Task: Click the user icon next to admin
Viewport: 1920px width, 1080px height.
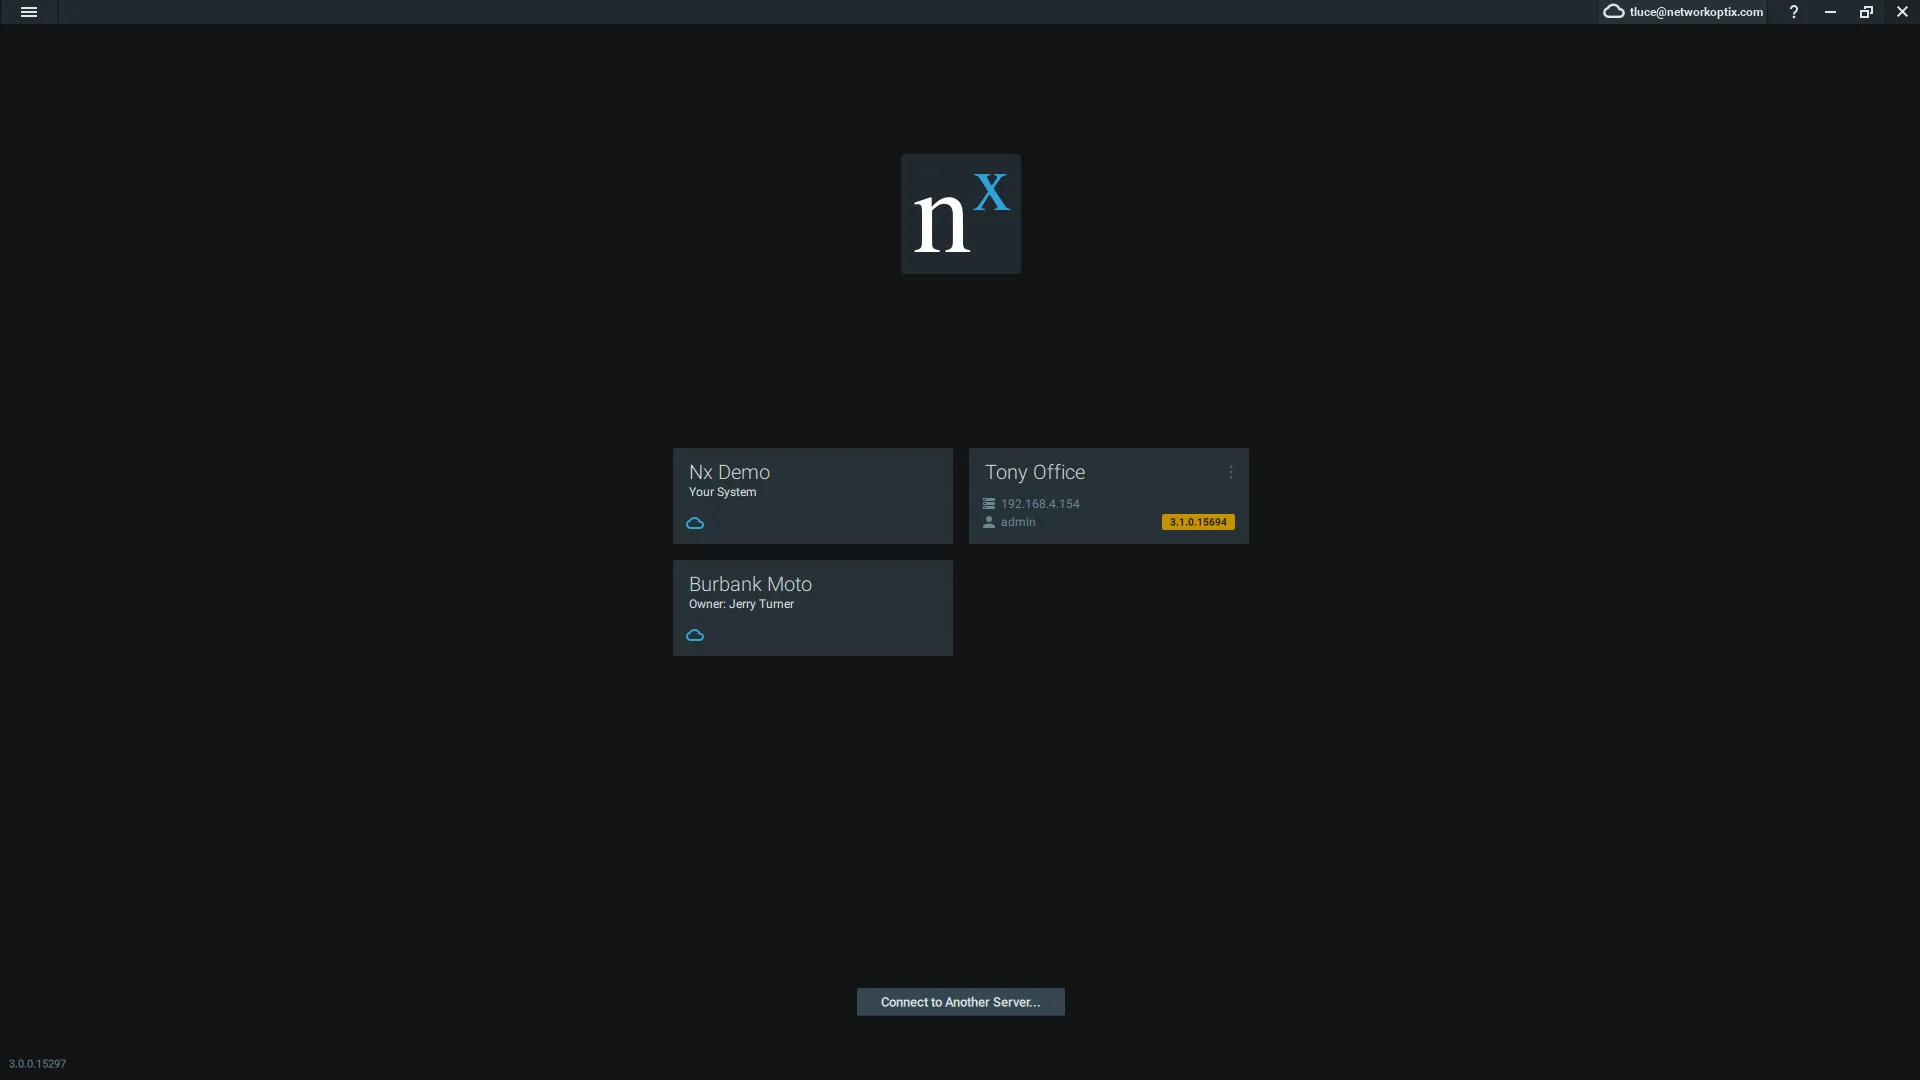Action: (x=989, y=521)
